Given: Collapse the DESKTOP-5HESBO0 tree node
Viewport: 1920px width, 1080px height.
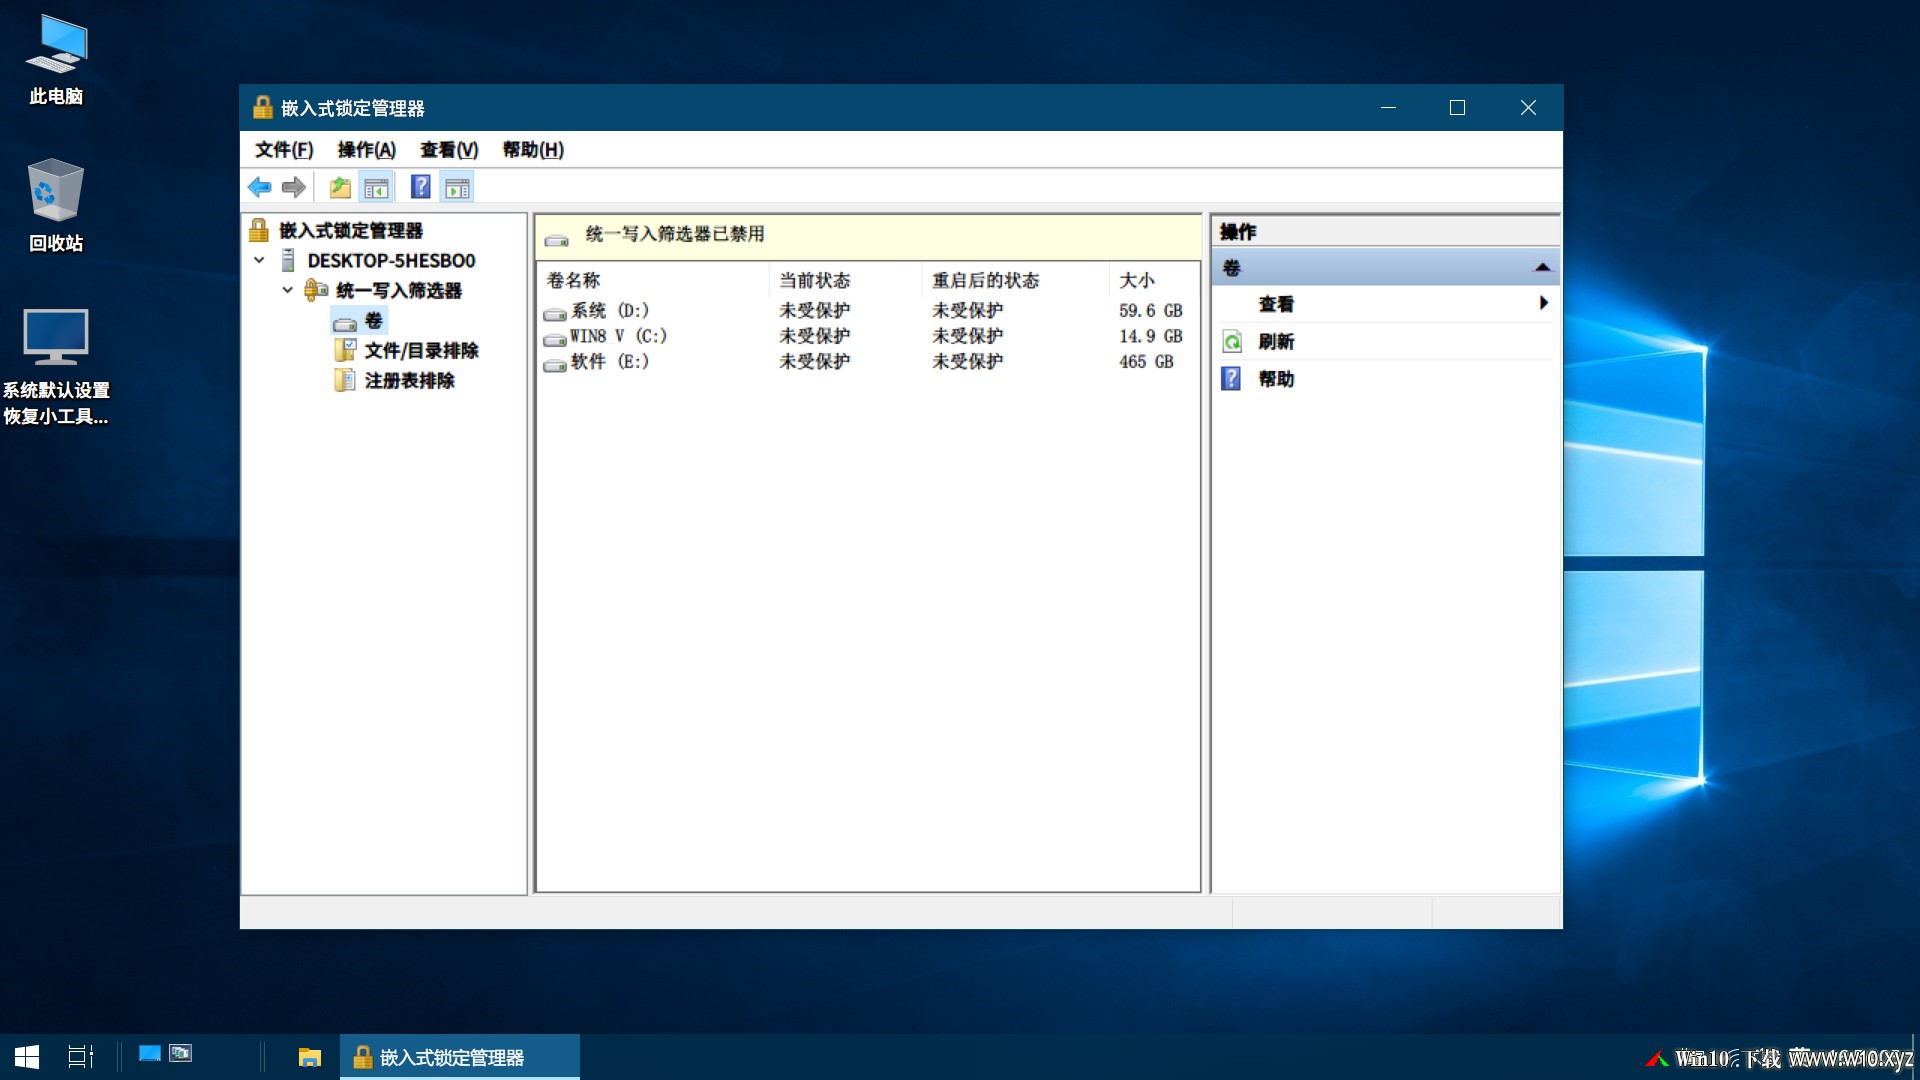Looking at the screenshot, I should pyautogui.click(x=259, y=260).
